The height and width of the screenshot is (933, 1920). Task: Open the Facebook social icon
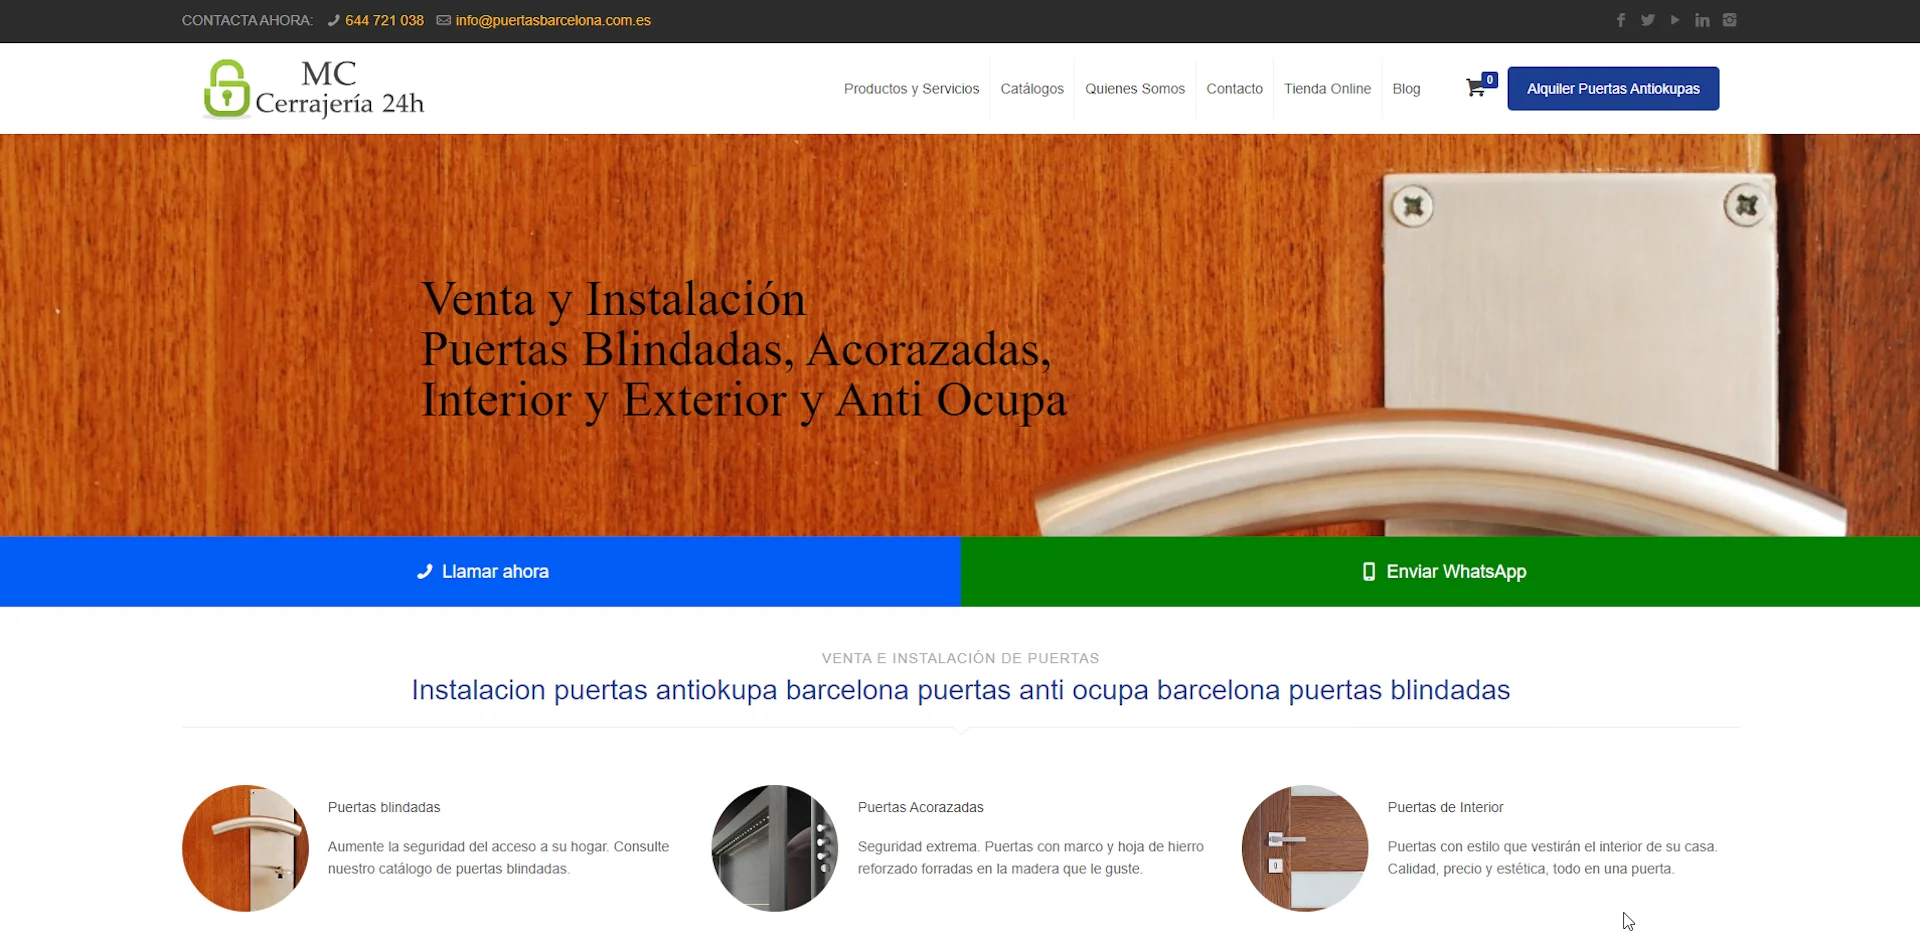click(x=1621, y=19)
